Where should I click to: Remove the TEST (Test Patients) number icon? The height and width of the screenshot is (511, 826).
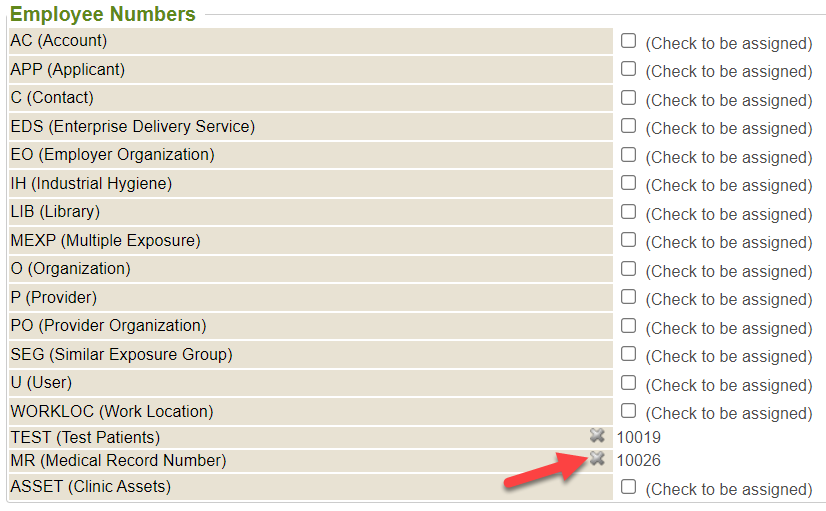(x=597, y=435)
